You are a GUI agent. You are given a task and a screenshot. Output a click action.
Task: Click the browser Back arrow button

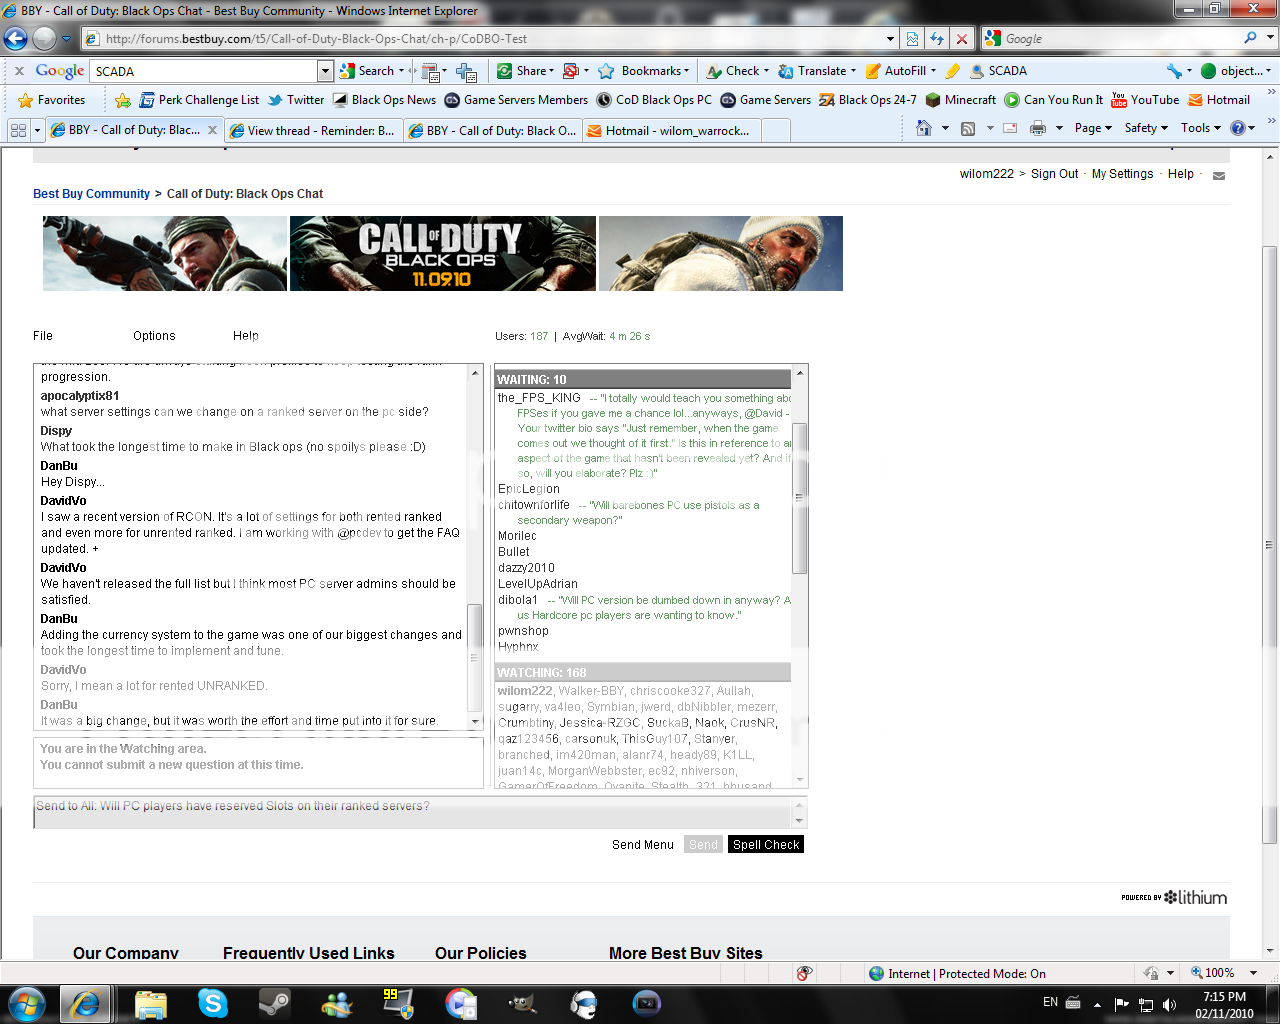click(15, 39)
